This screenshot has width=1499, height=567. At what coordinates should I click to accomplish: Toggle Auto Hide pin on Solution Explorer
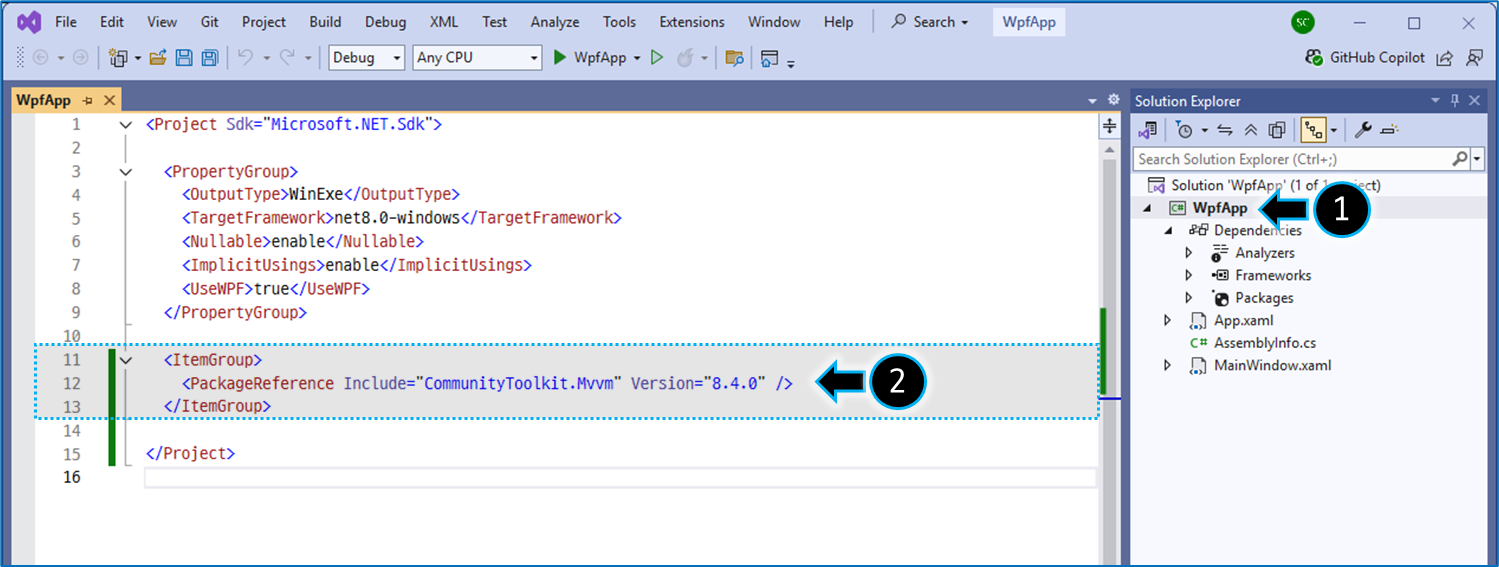coord(1455,100)
